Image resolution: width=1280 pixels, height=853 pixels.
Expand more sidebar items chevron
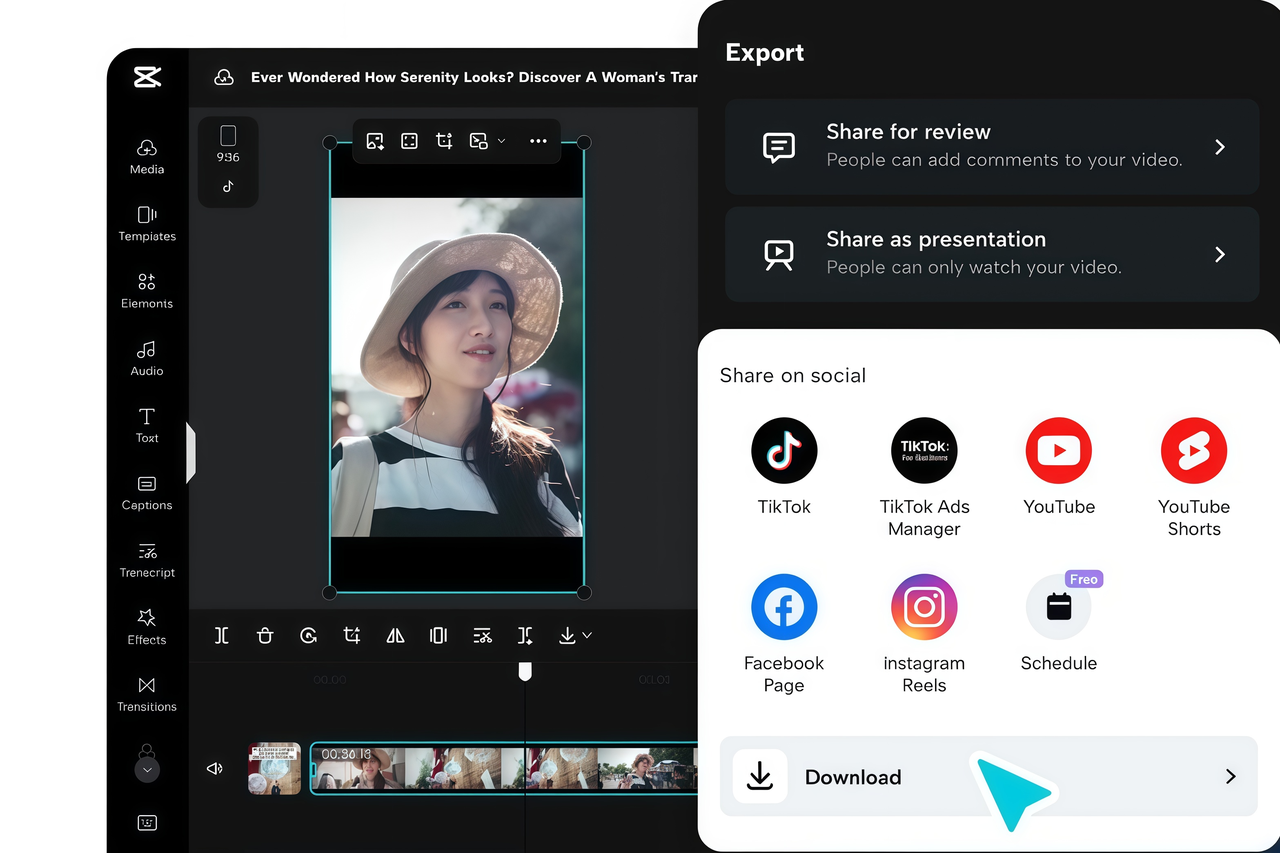tap(147, 770)
